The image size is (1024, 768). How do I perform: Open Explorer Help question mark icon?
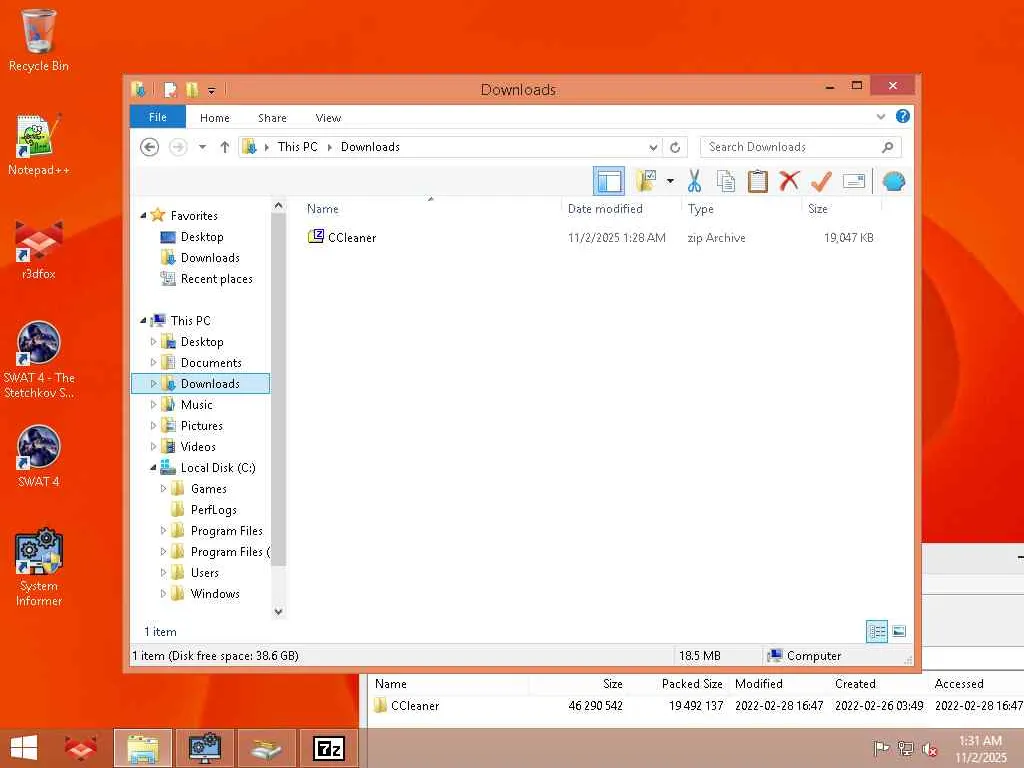[903, 116]
